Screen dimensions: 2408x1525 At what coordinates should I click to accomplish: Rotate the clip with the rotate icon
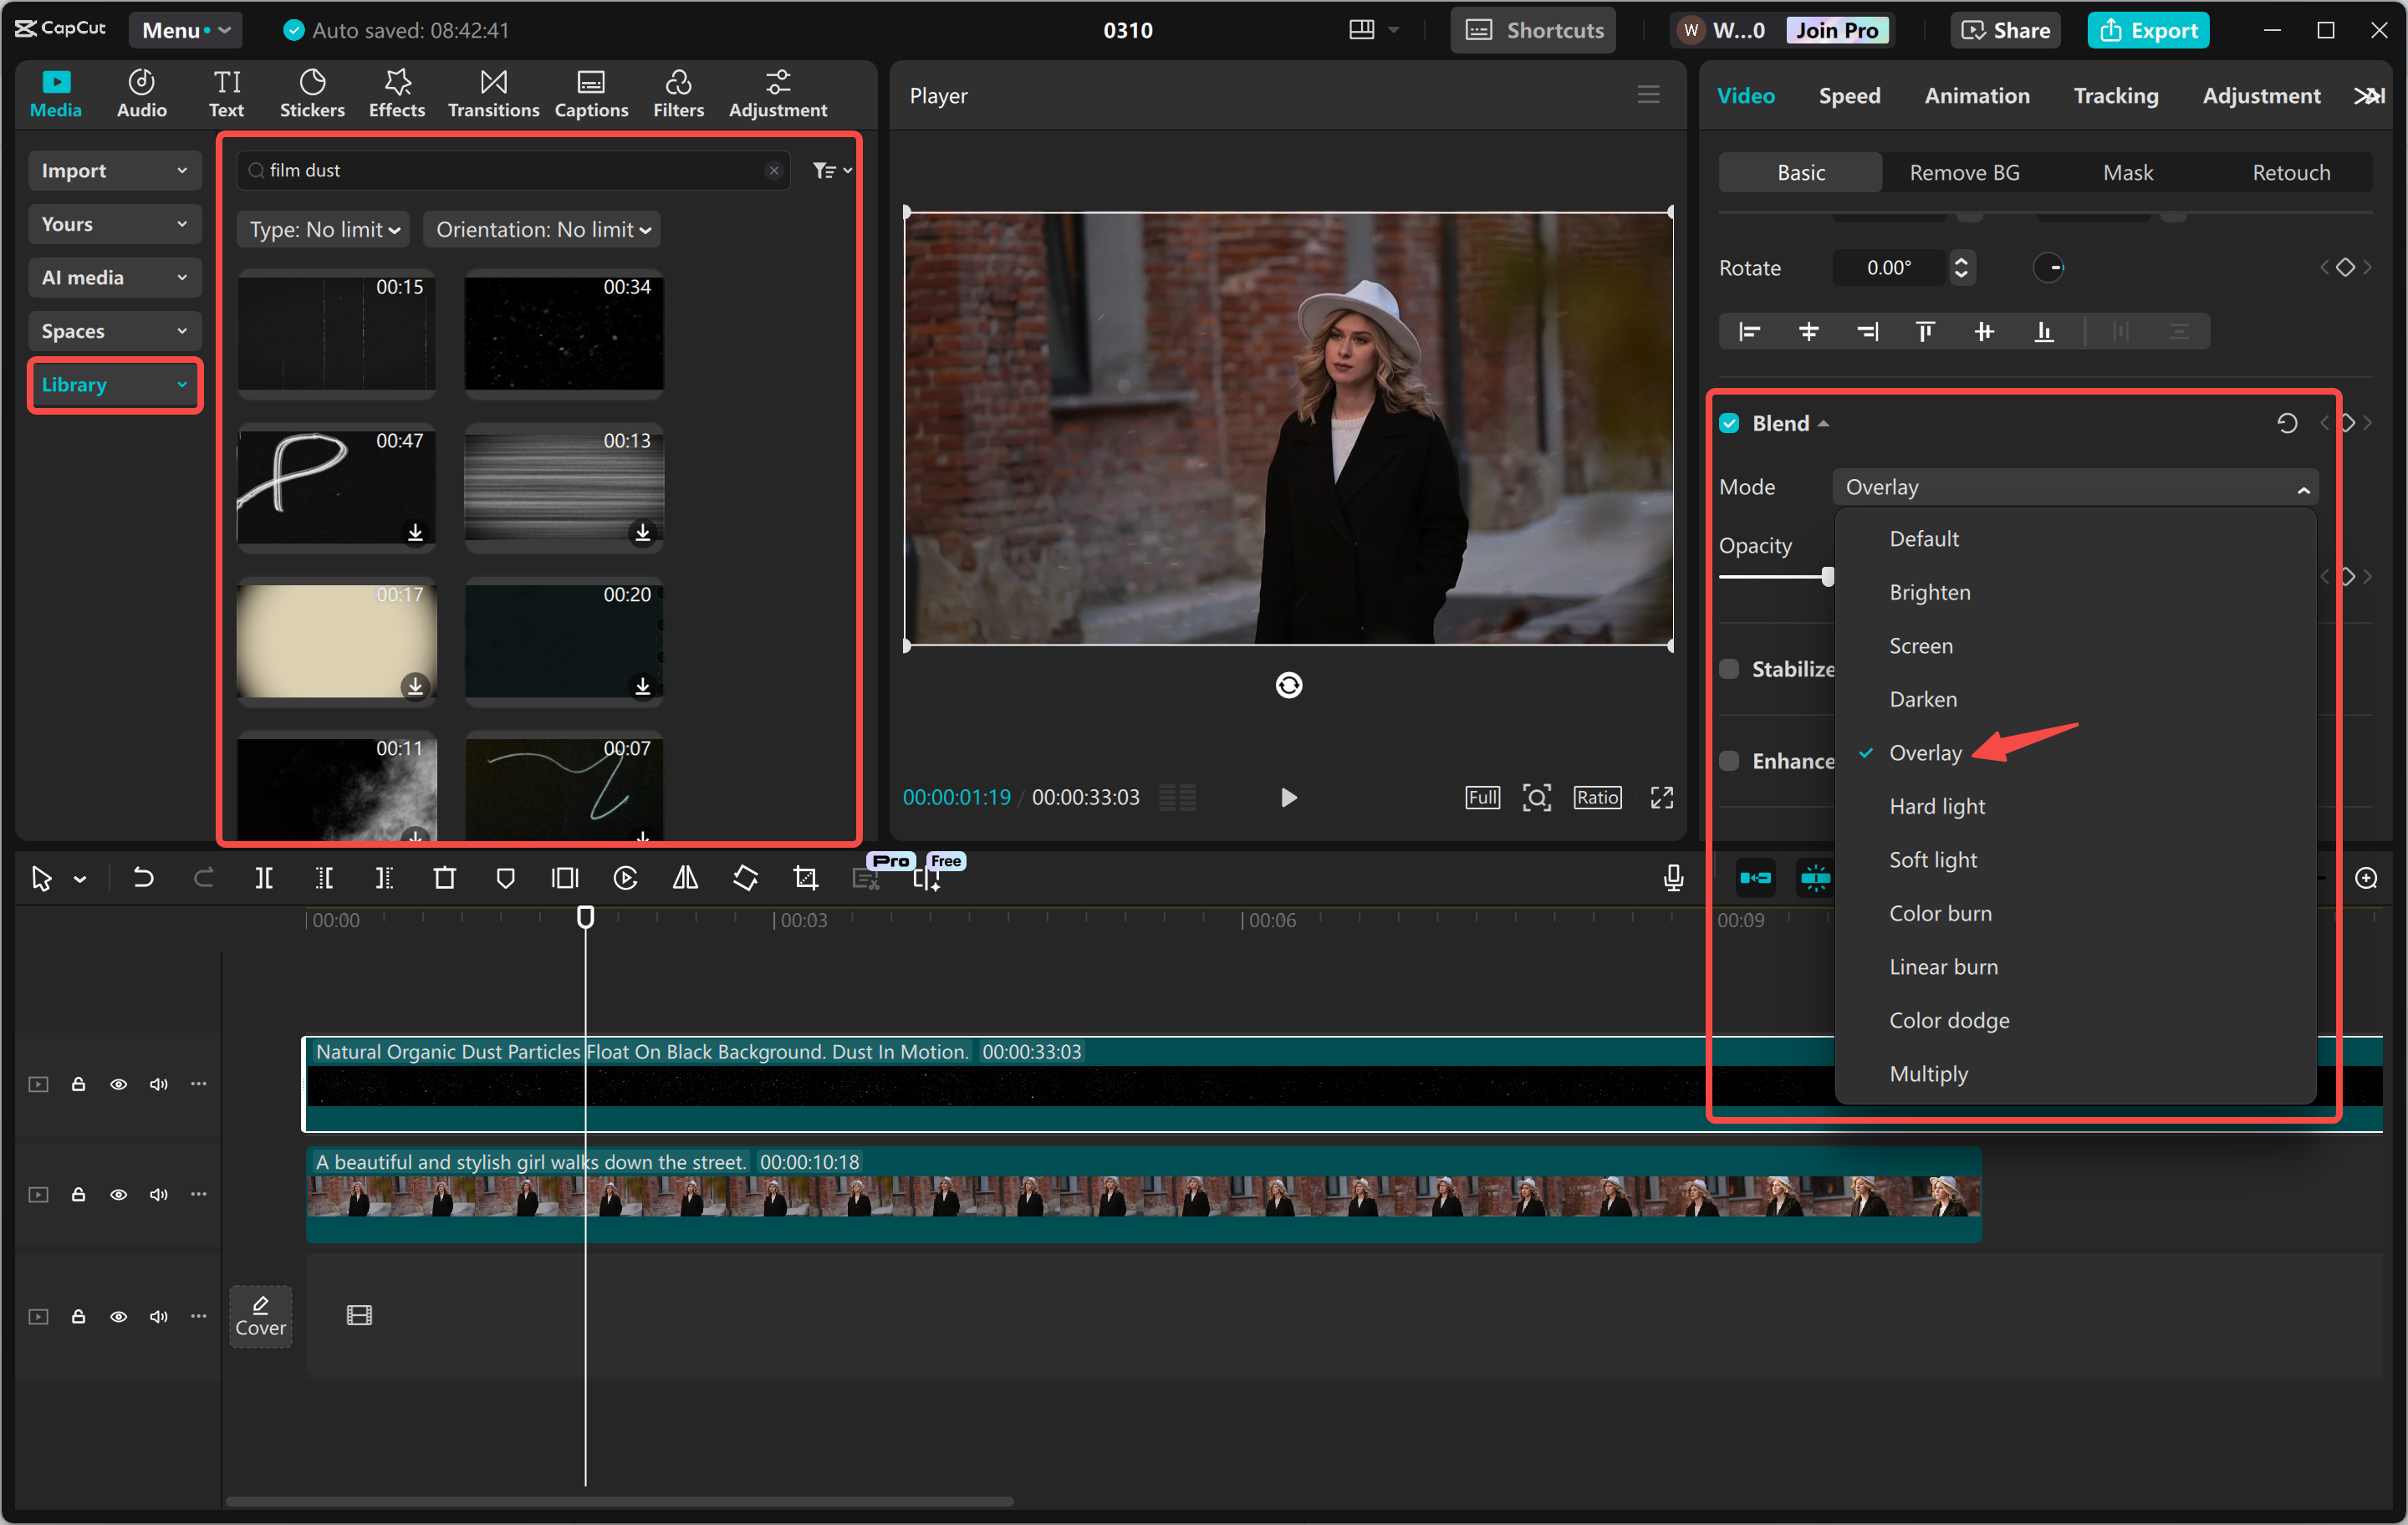[745, 878]
